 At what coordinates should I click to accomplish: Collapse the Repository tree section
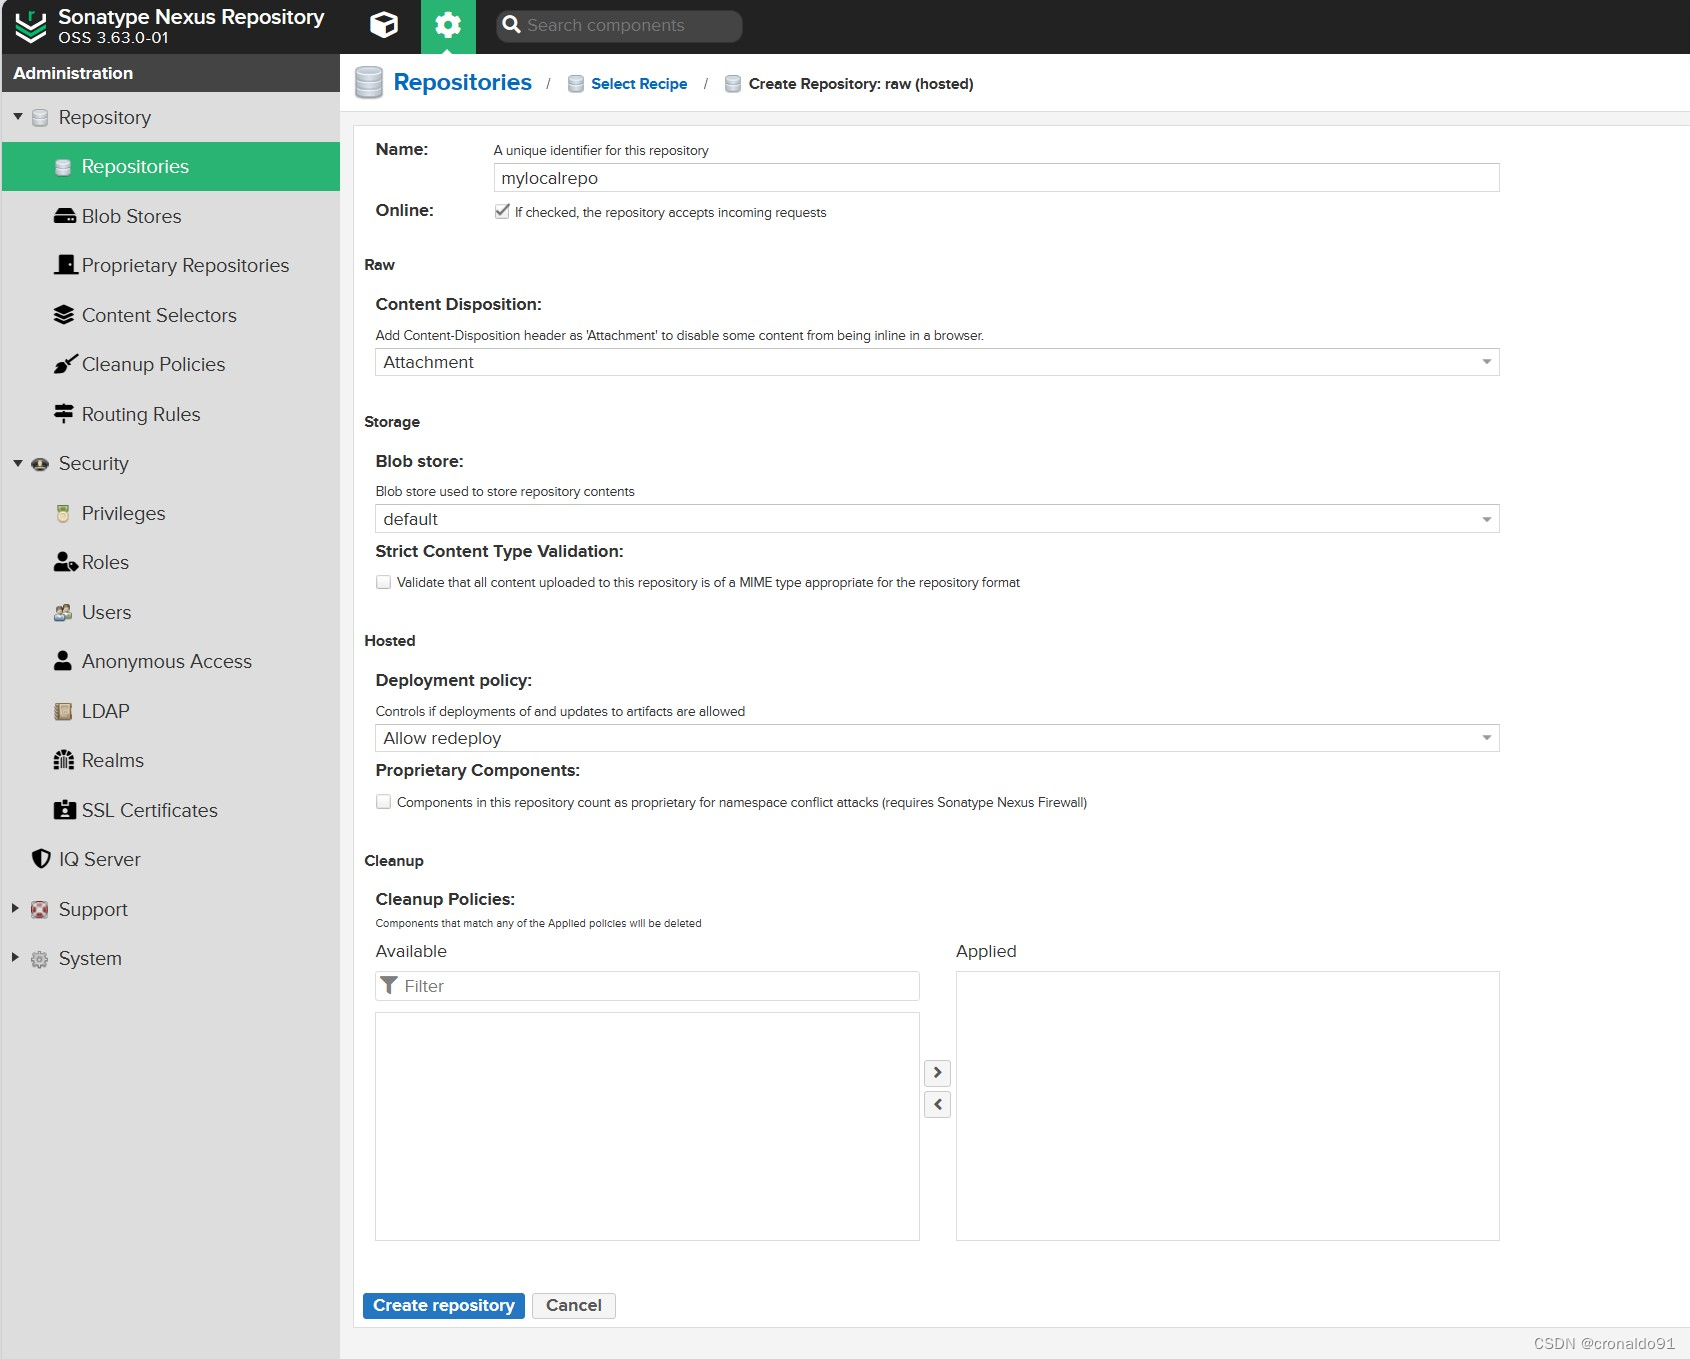[18, 117]
